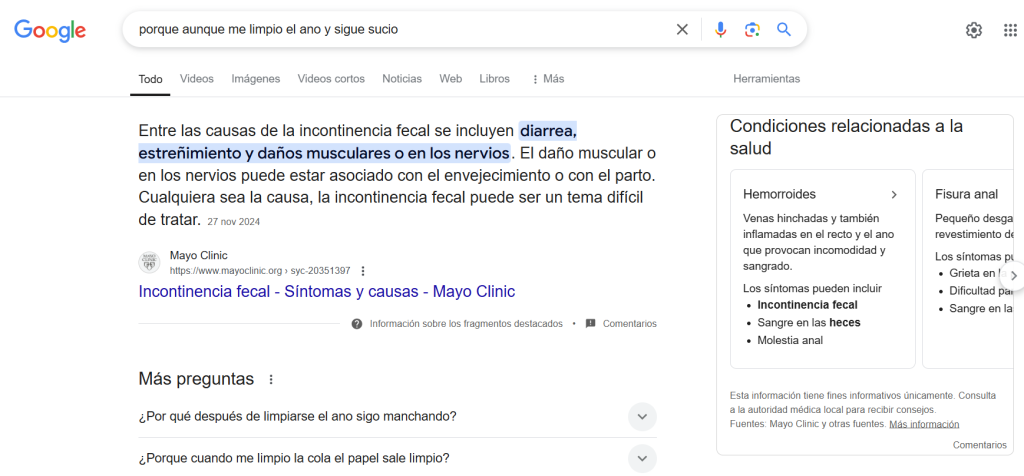Switch to the Imágenes tab
This screenshot has width=1024, height=476.
[255, 79]
